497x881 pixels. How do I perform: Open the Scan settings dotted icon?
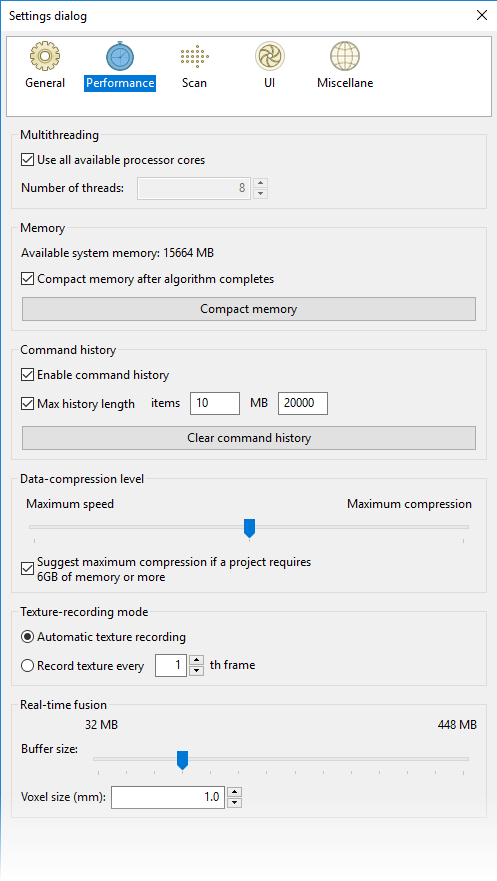pyautogui.click(x=194, y=56)
